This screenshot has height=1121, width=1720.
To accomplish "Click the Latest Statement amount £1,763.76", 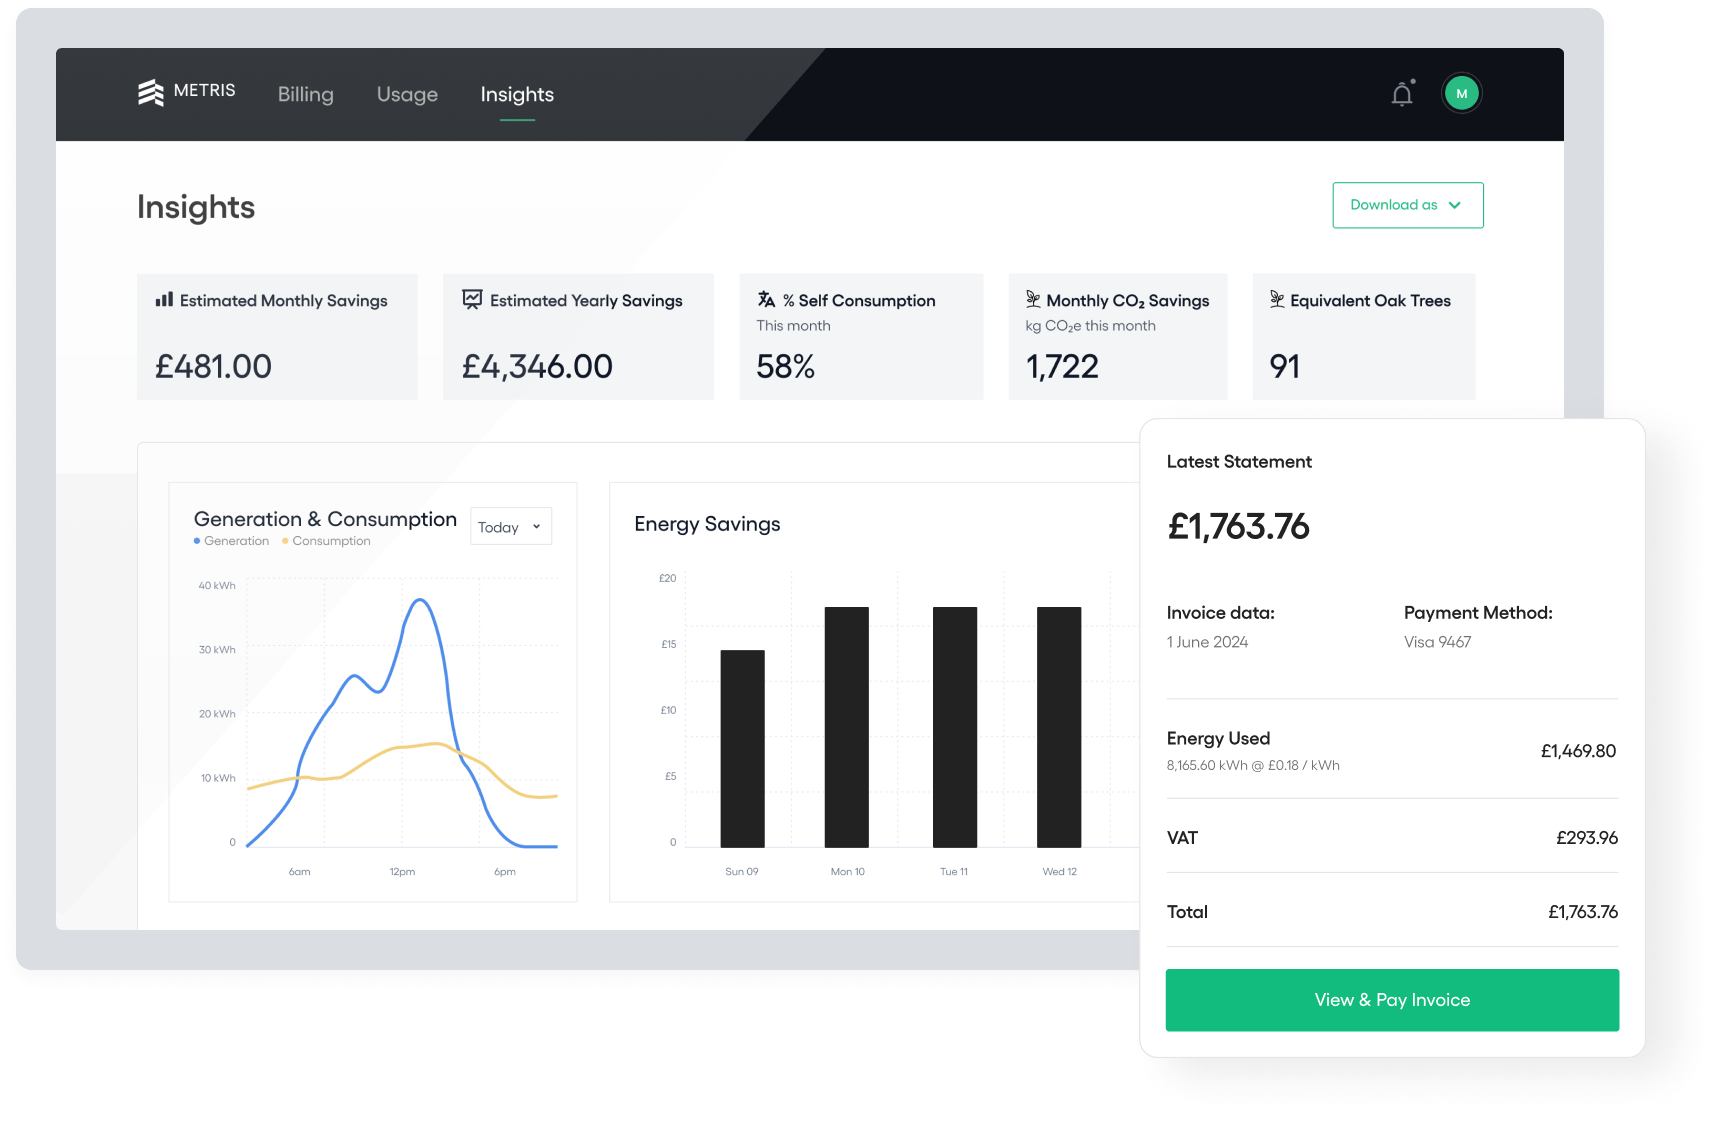I will pos(1238,527).
